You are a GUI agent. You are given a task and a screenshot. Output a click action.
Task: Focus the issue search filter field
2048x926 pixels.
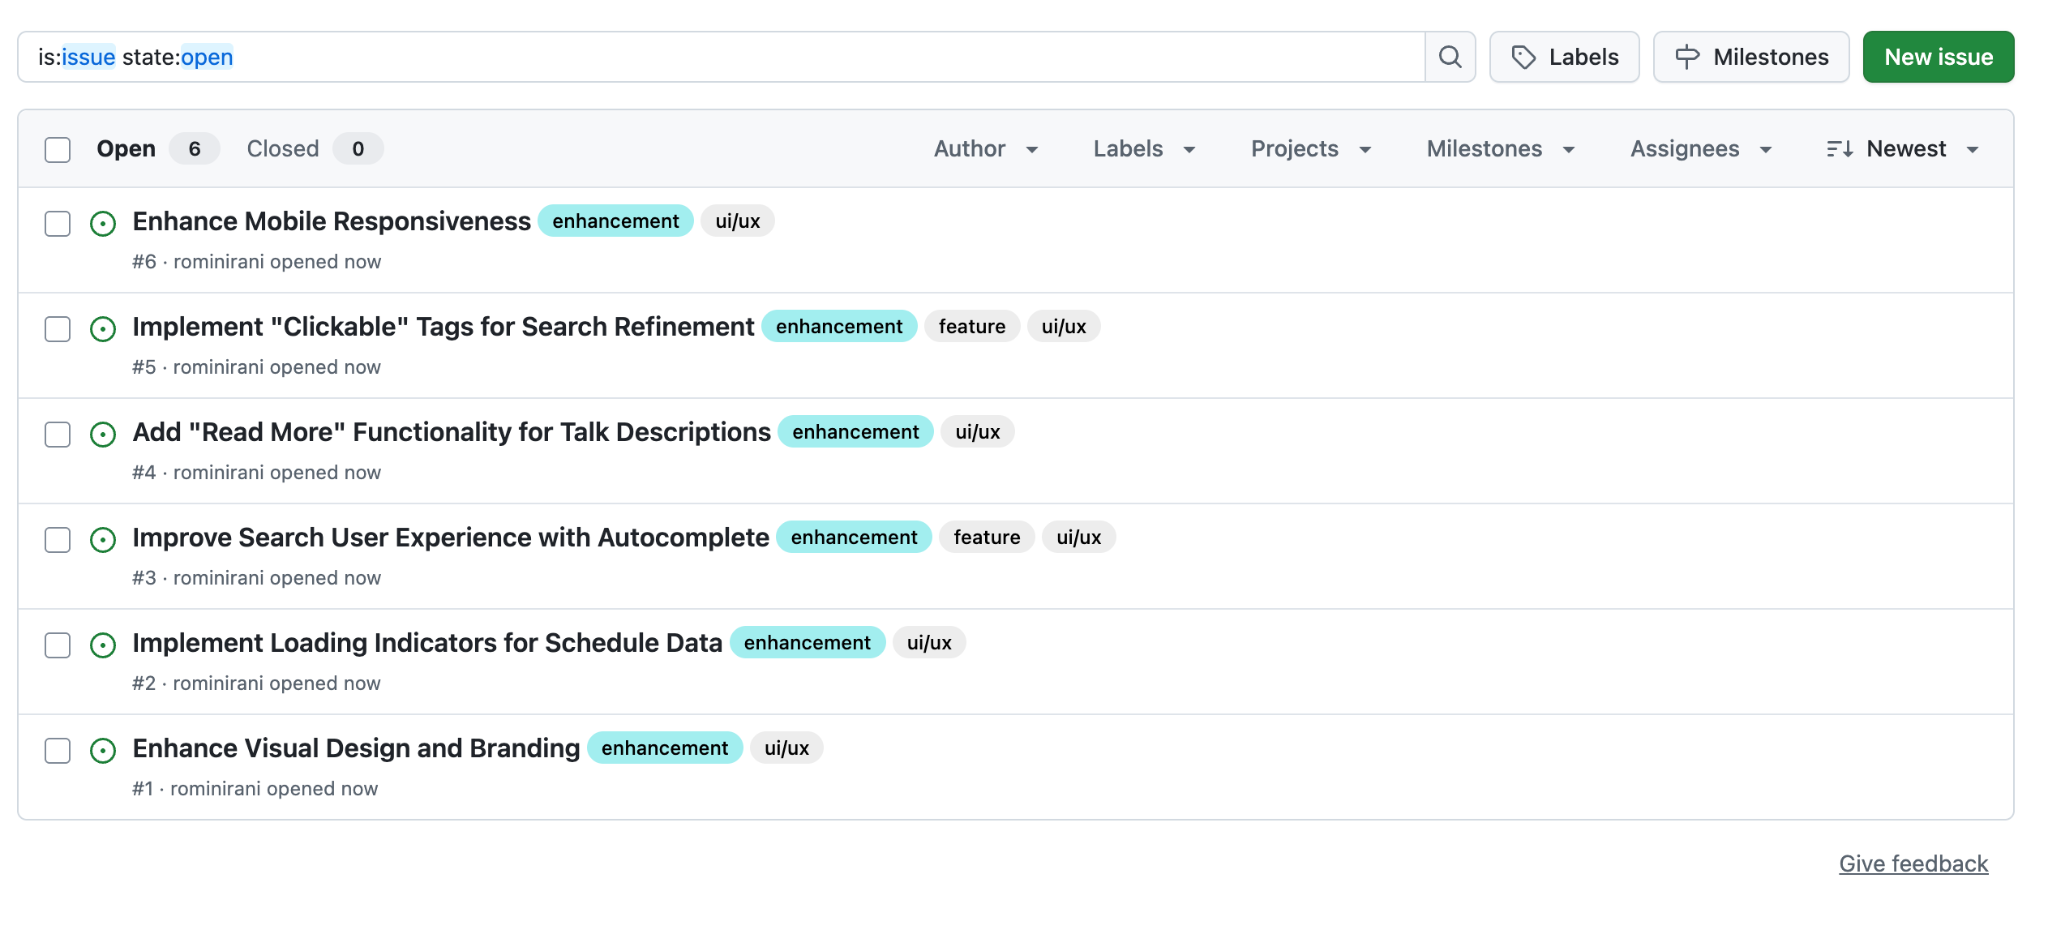coord(720,57)
